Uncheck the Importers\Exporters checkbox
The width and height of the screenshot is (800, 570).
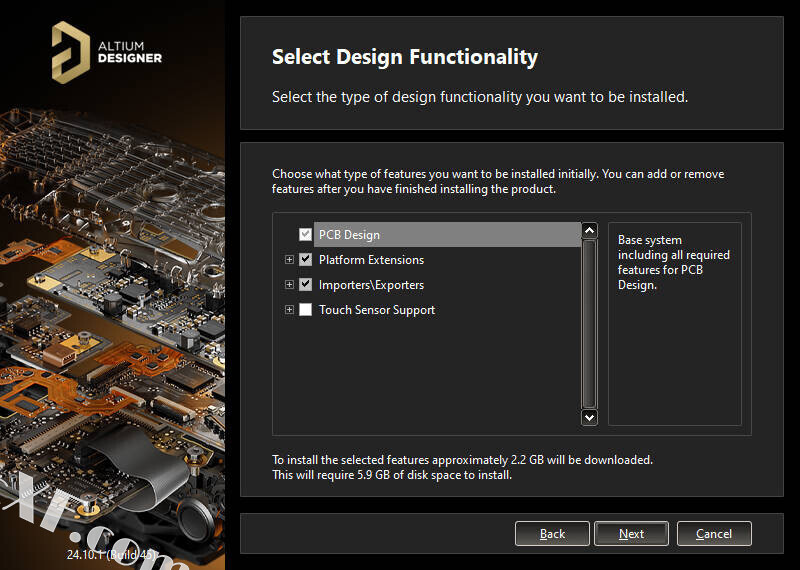pyautogui.click(x=305, y=284)
